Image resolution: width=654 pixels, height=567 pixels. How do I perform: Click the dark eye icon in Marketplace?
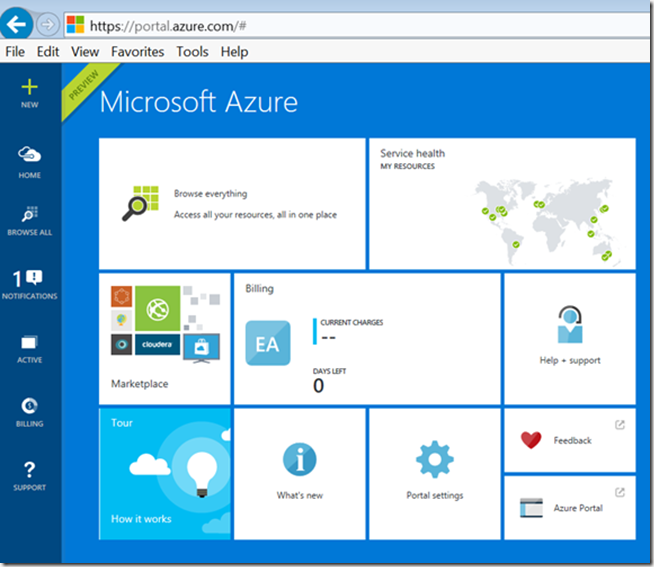pyautogui.click(x=121, y=344)
